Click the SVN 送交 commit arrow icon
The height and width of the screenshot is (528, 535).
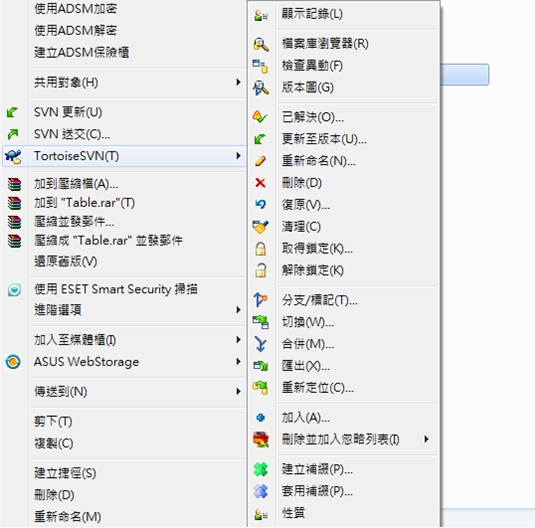pyautogui.click(x=13, y=134)
